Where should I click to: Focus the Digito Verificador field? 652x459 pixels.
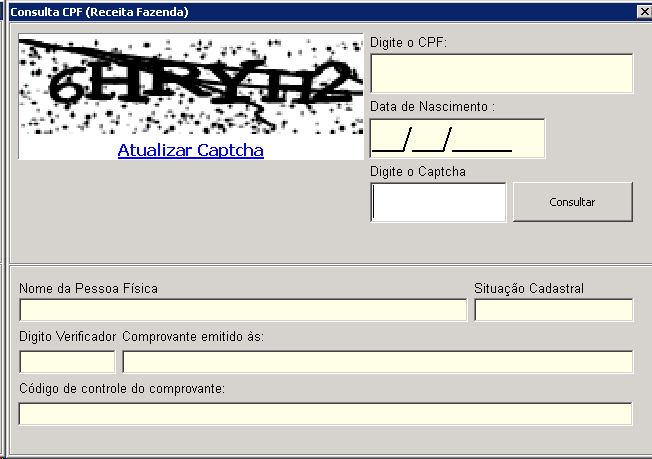(67, 362)
